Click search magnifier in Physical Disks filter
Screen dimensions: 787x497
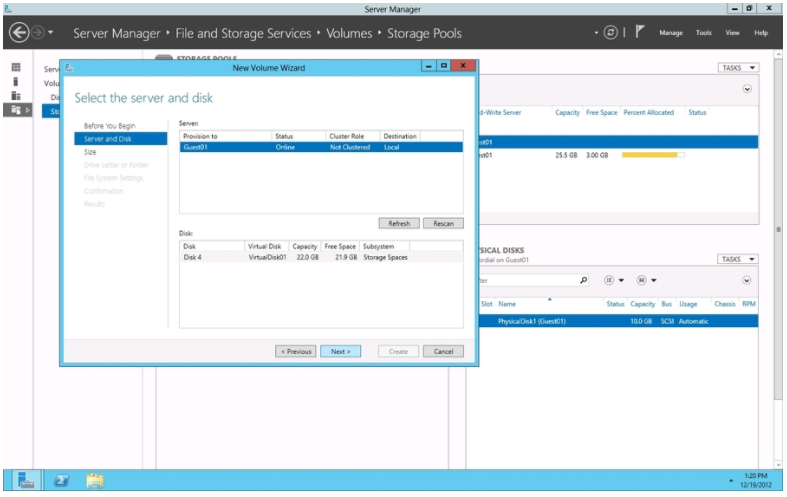(x=583, y=280)
